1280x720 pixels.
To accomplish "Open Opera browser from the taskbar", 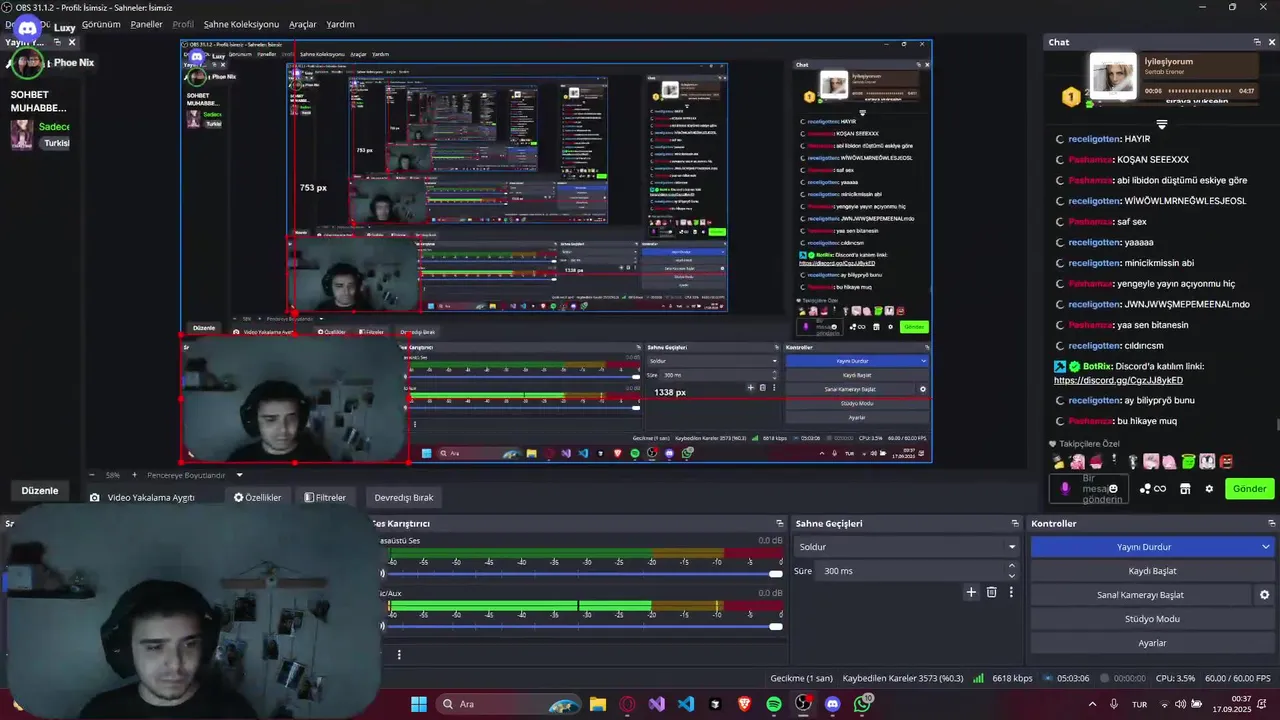I will [x=627, y=704].
